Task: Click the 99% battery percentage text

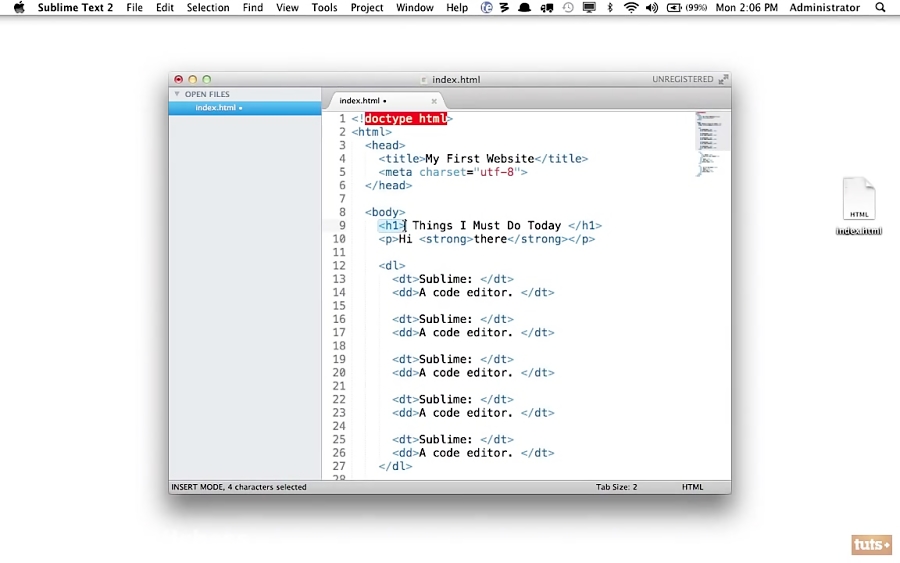Action: (x=696, y=7)
